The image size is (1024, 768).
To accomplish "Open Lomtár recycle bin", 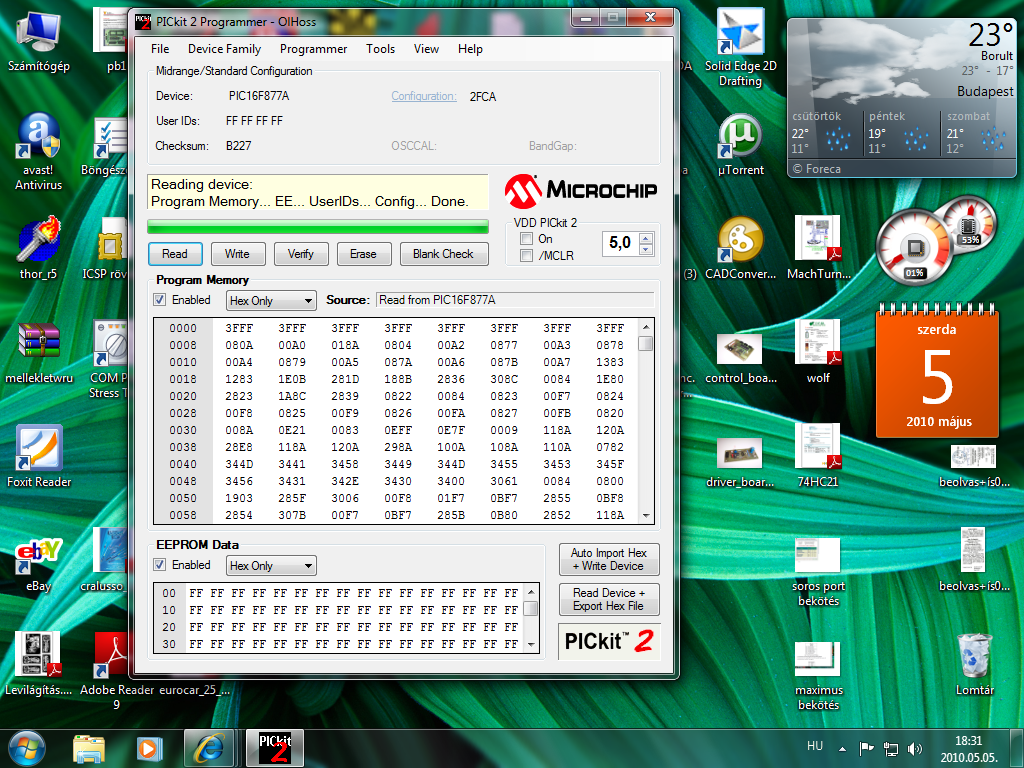I will (x=974, y=665).
